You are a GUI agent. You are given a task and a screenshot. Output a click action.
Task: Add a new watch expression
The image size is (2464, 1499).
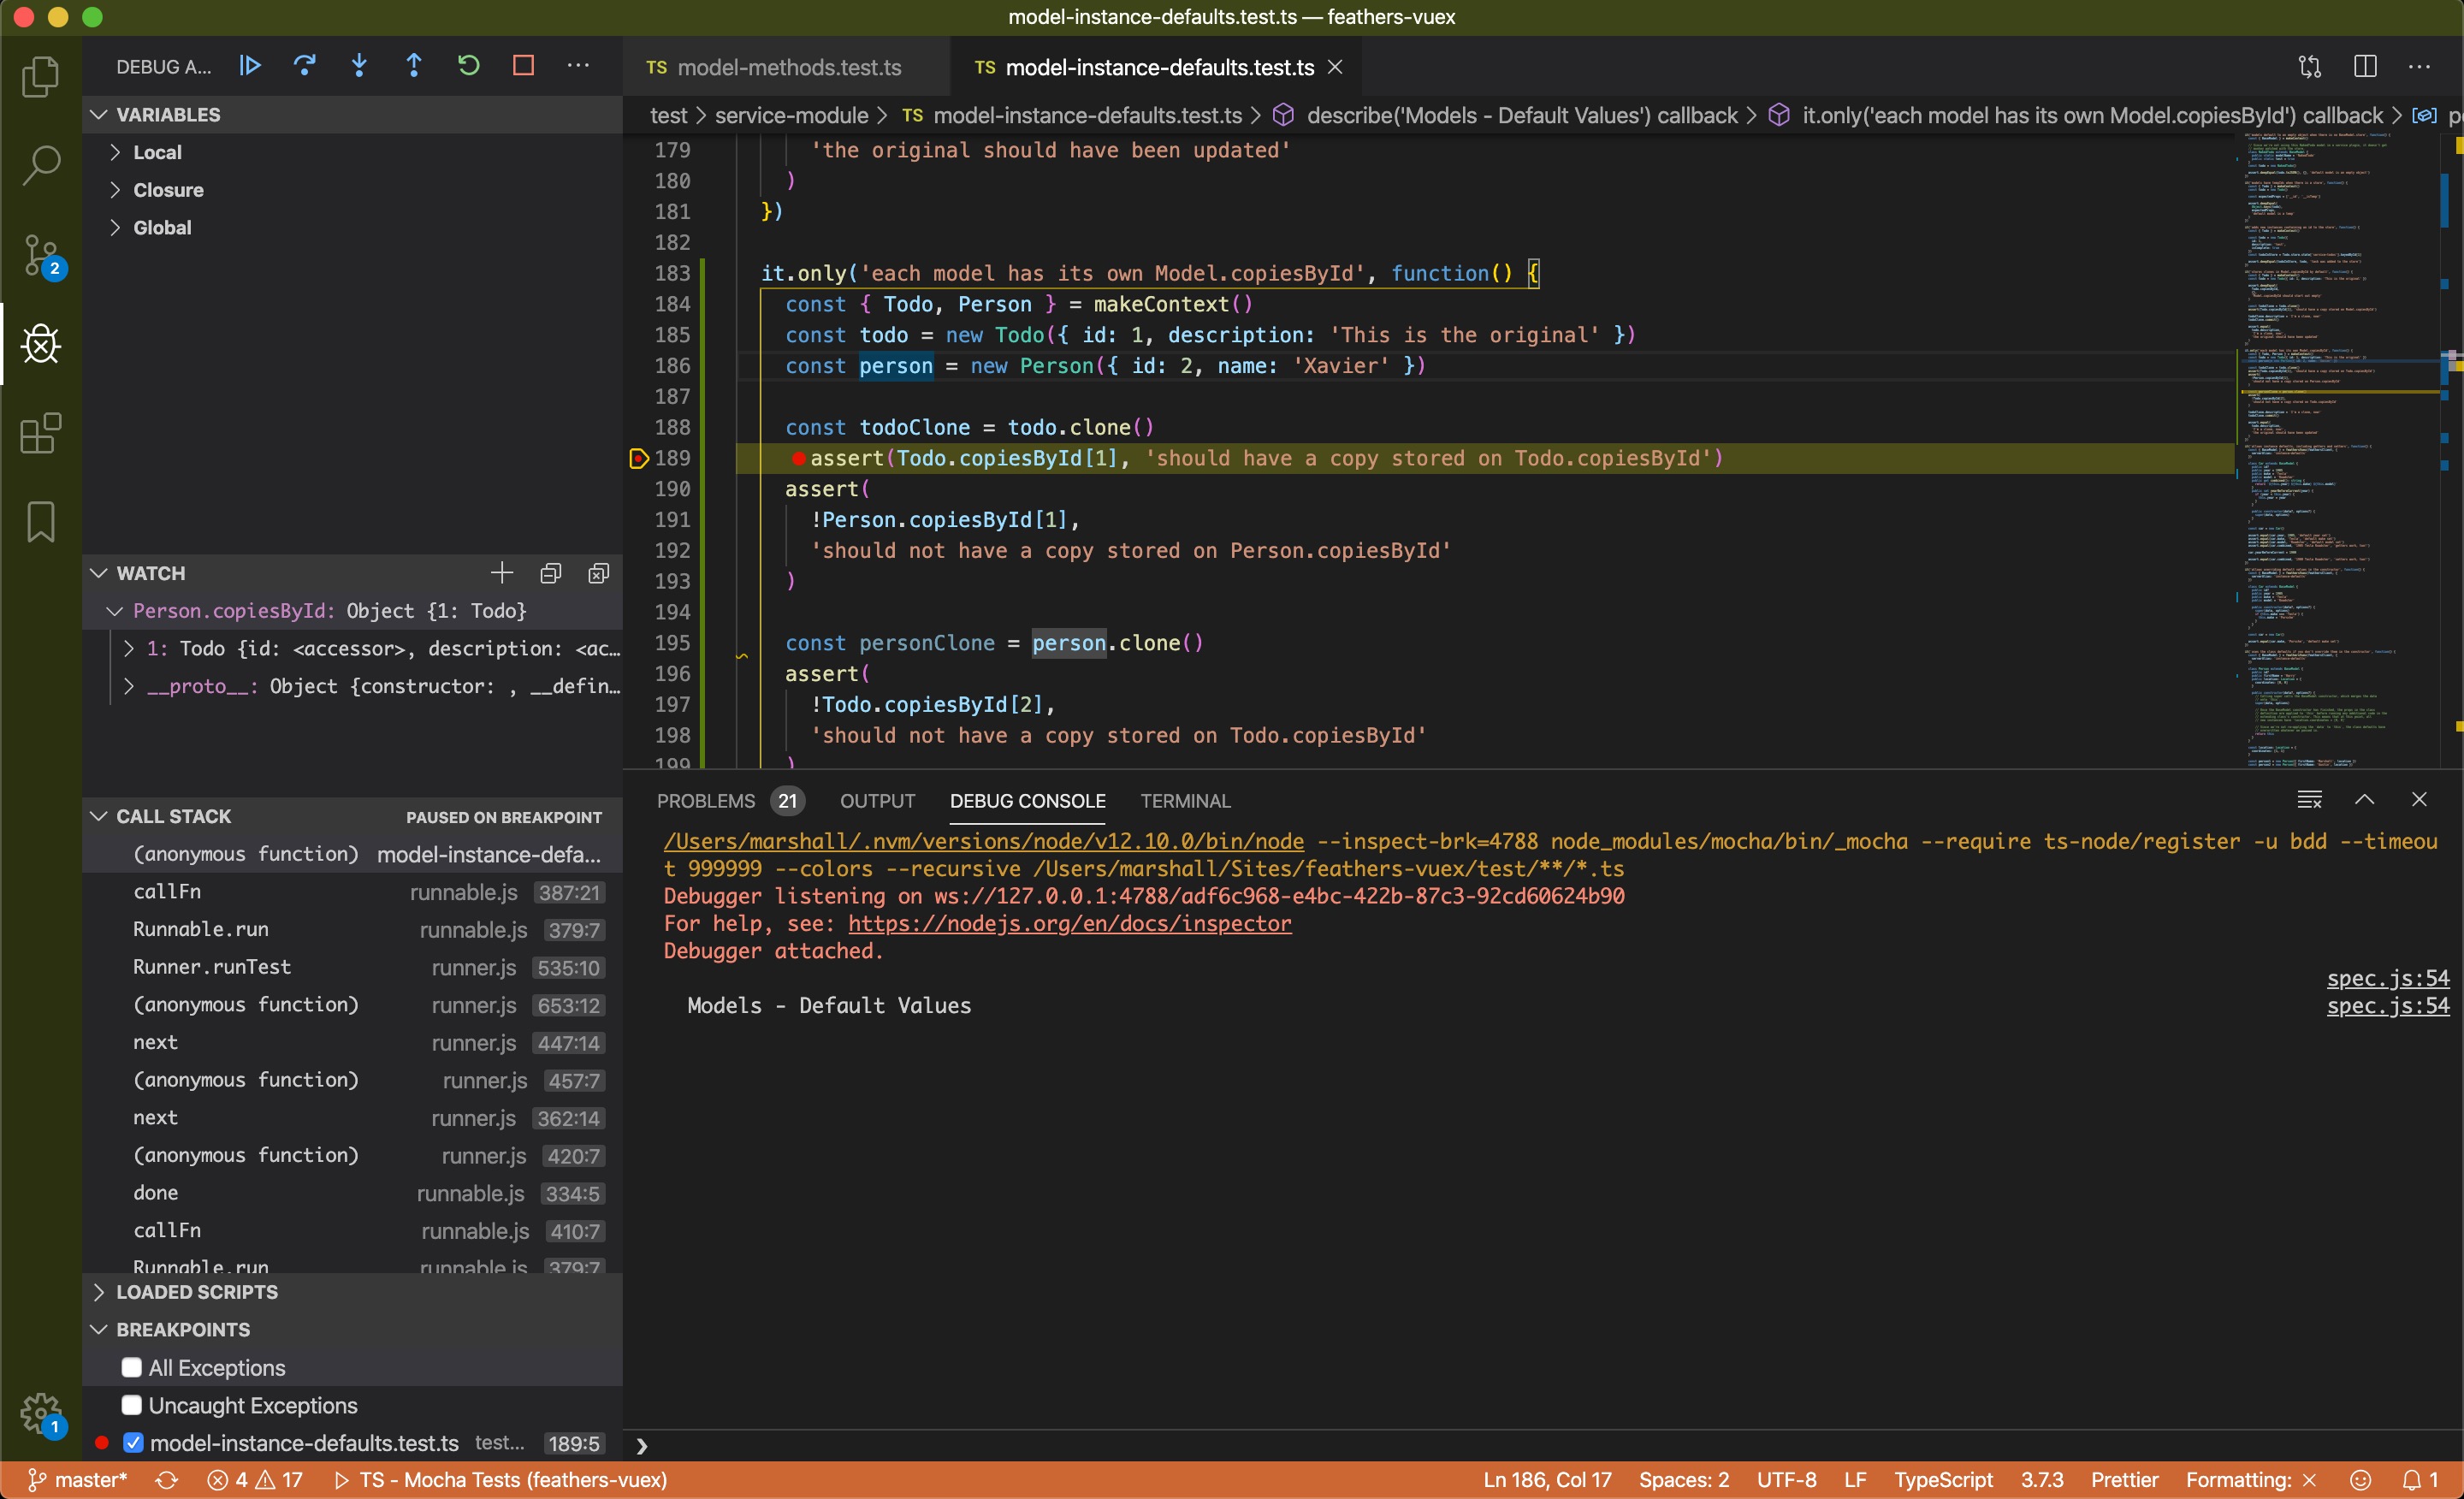pos(502,573)
